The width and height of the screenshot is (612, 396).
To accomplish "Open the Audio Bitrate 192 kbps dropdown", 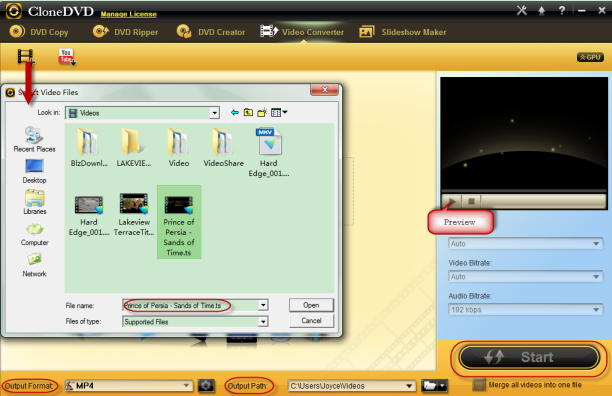I will pyautogui.click(x=525, y=310).
